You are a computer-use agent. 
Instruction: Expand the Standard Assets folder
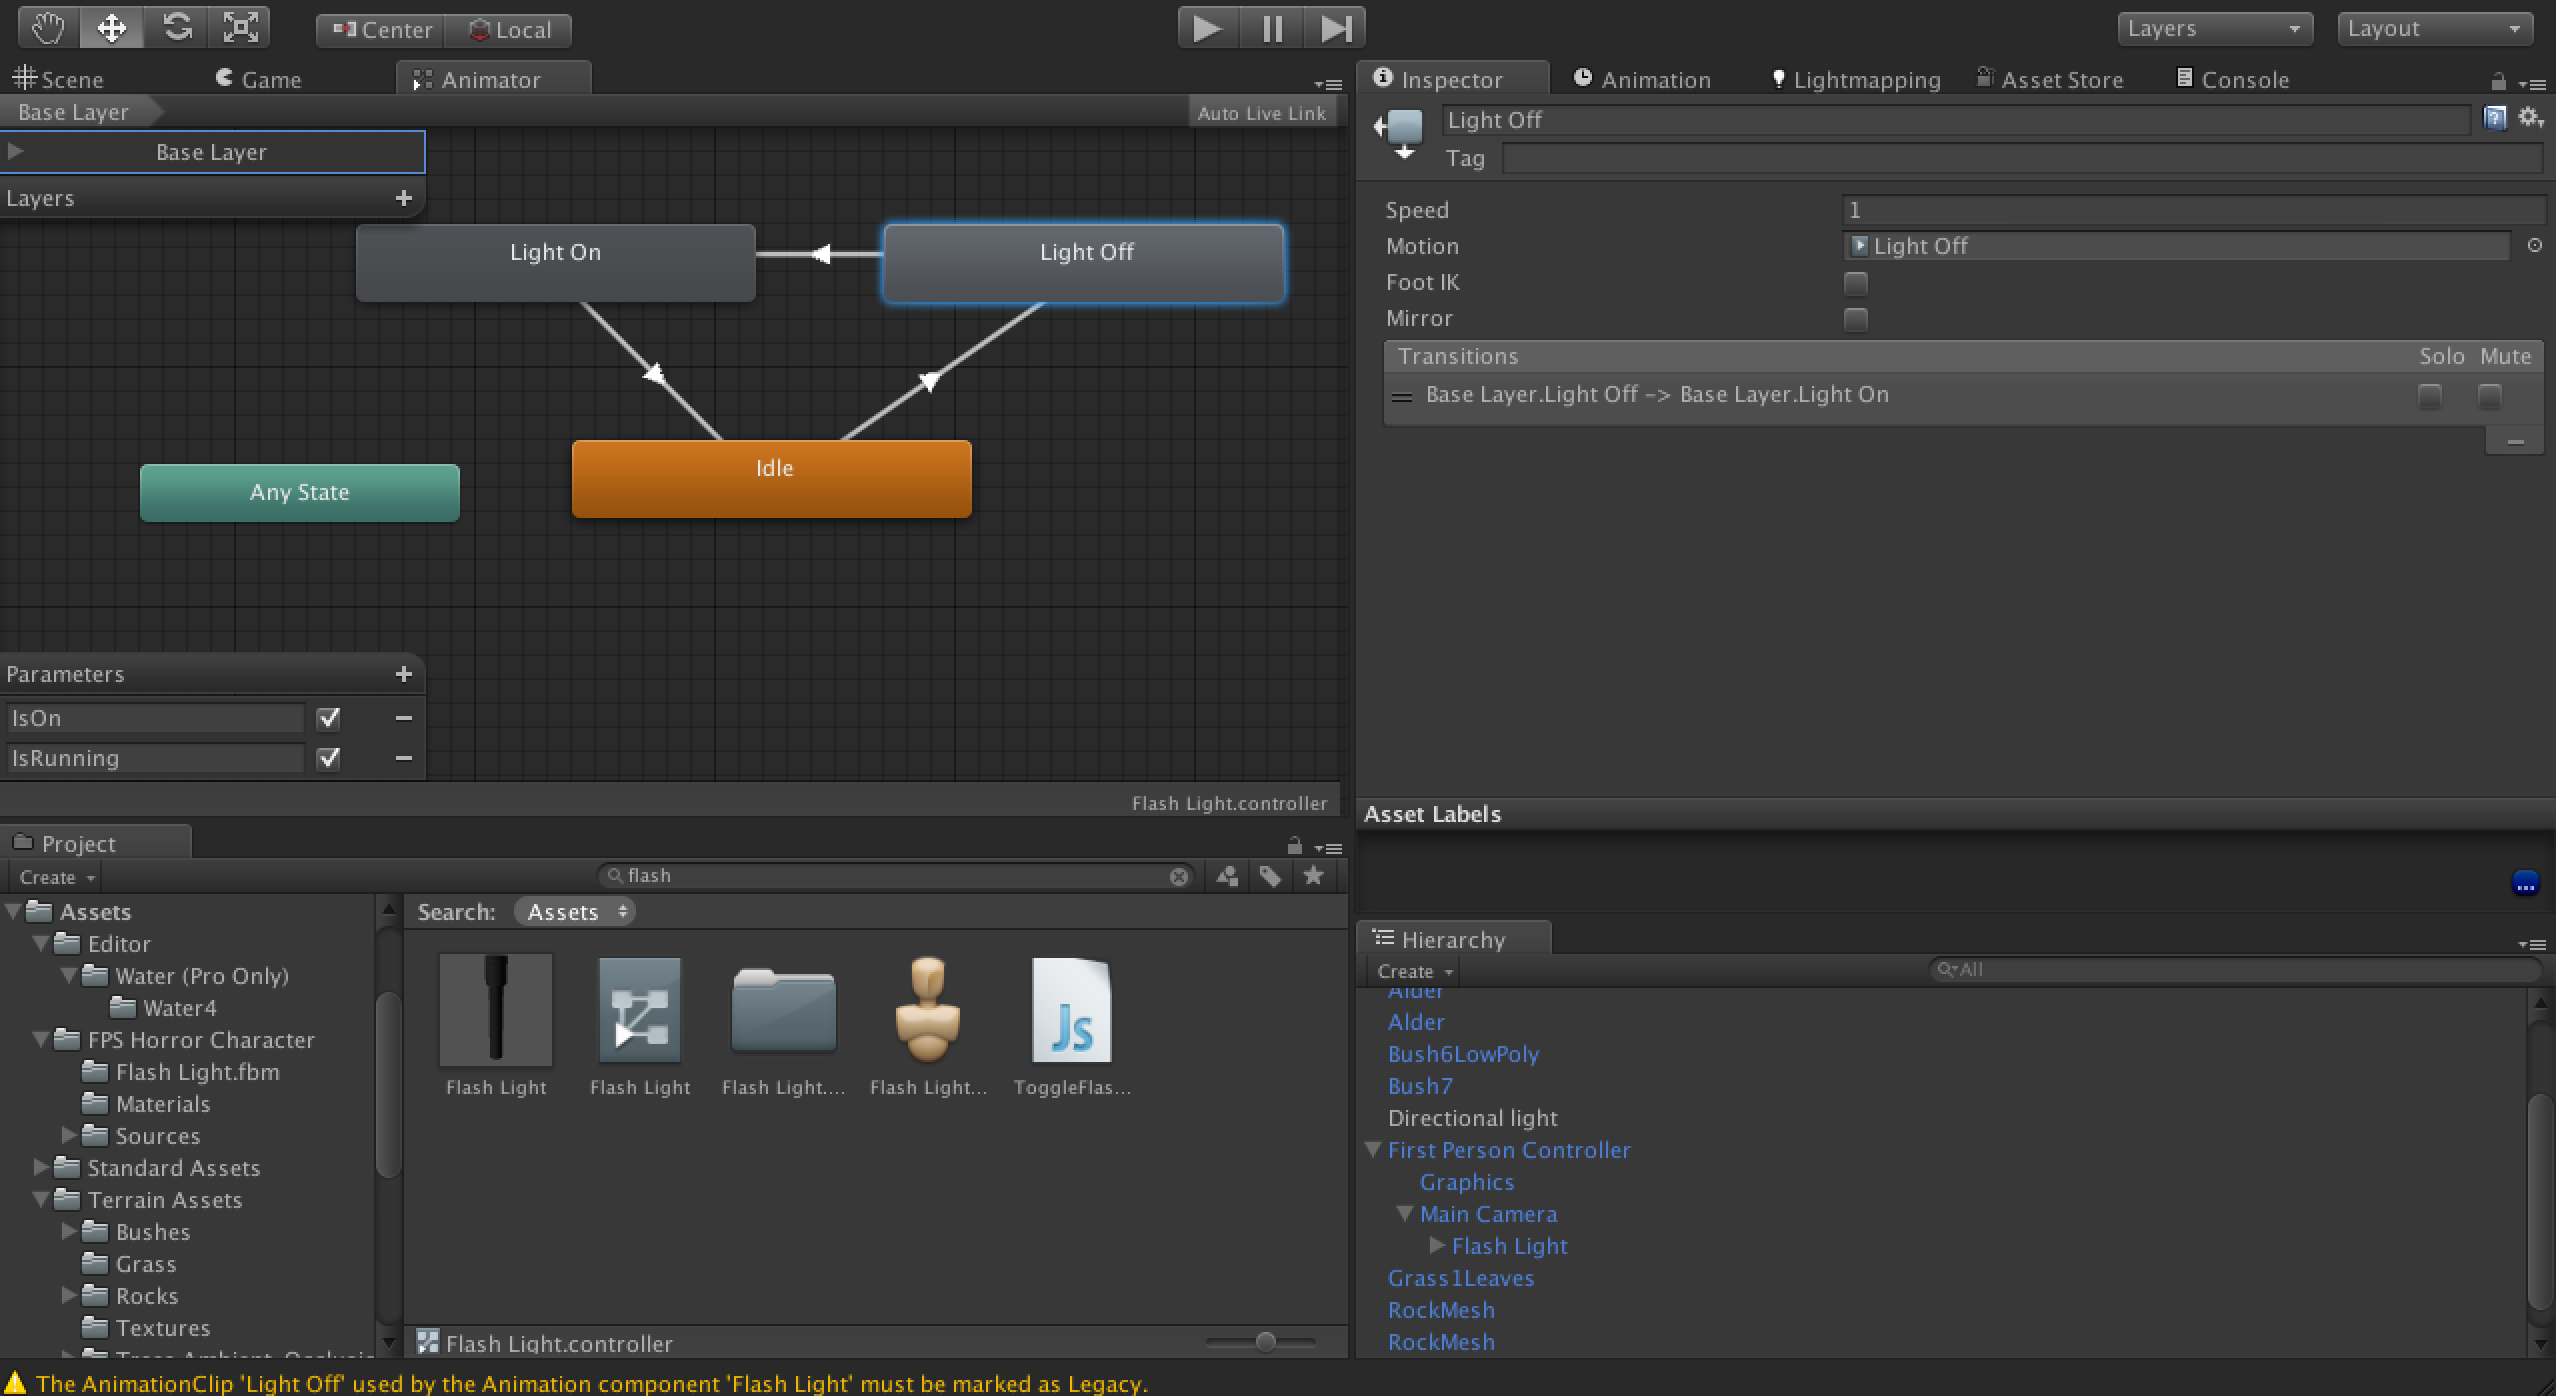coord(41,1167)
